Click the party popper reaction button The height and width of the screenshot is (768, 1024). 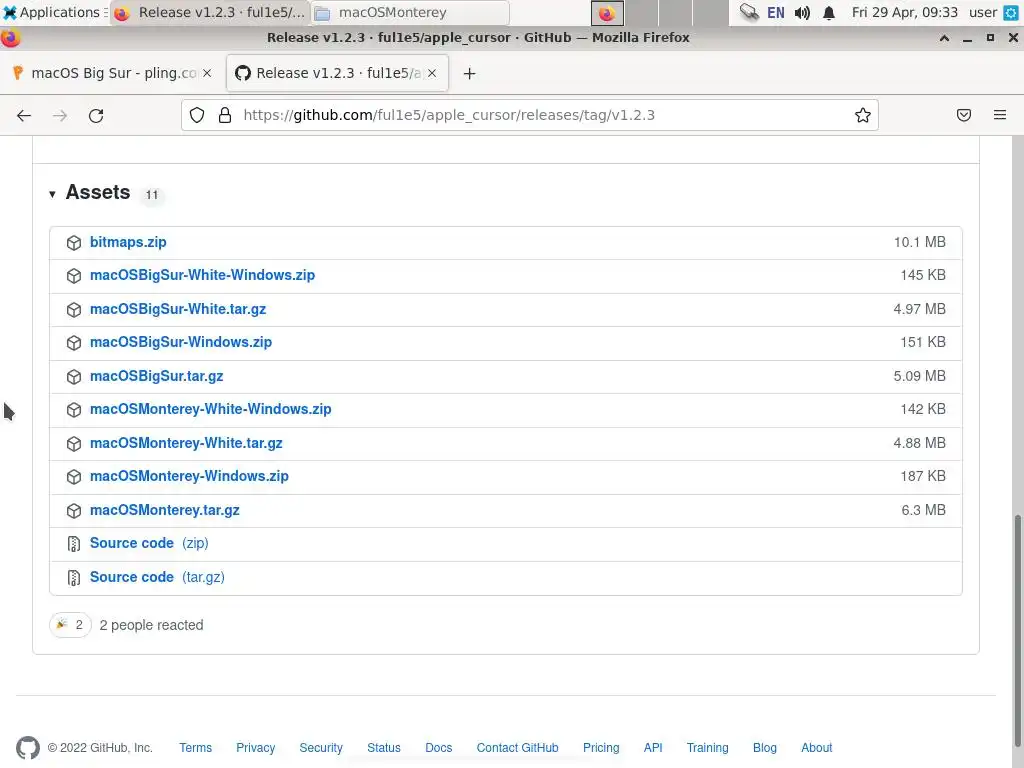pos(70,625)
